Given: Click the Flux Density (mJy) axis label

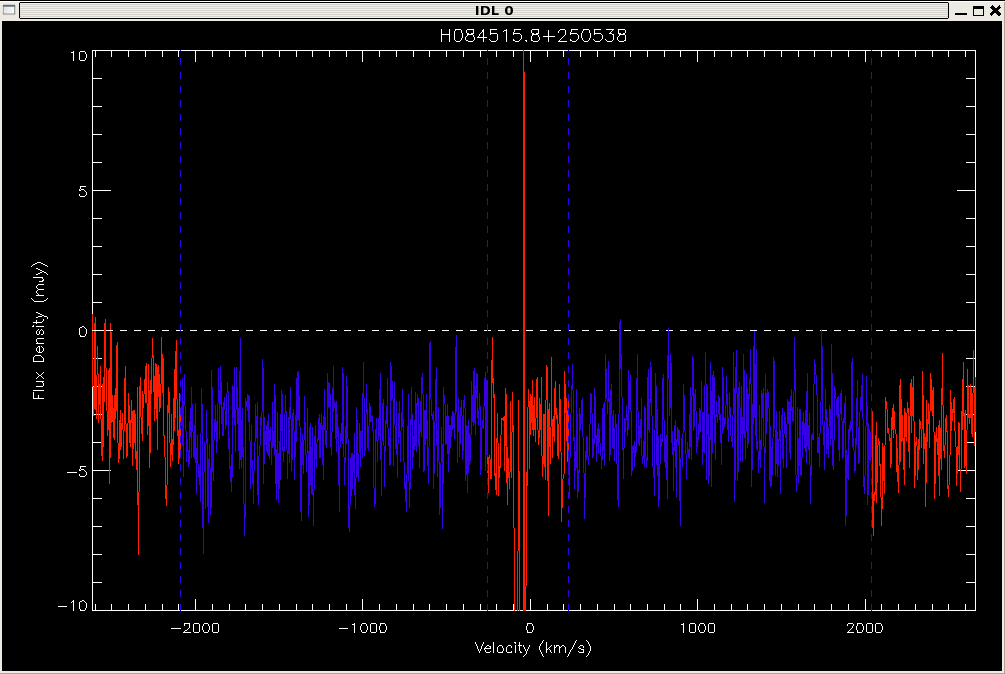Looking at the screenshot, I should coord(39,331).
